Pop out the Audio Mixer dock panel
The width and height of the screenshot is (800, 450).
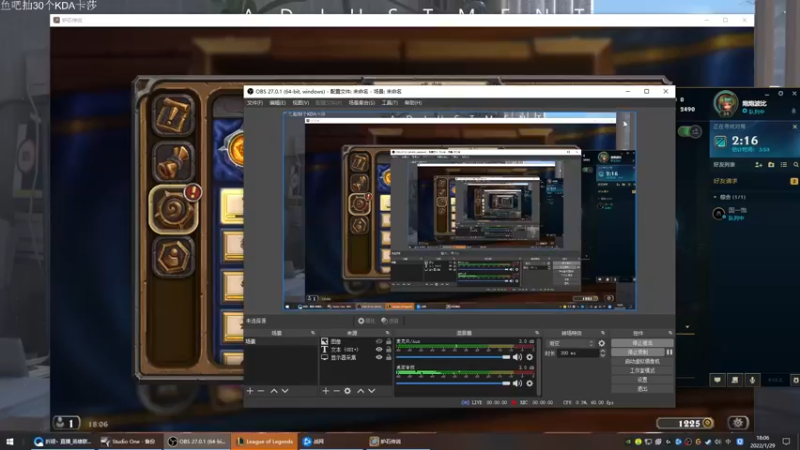[537, 333]
